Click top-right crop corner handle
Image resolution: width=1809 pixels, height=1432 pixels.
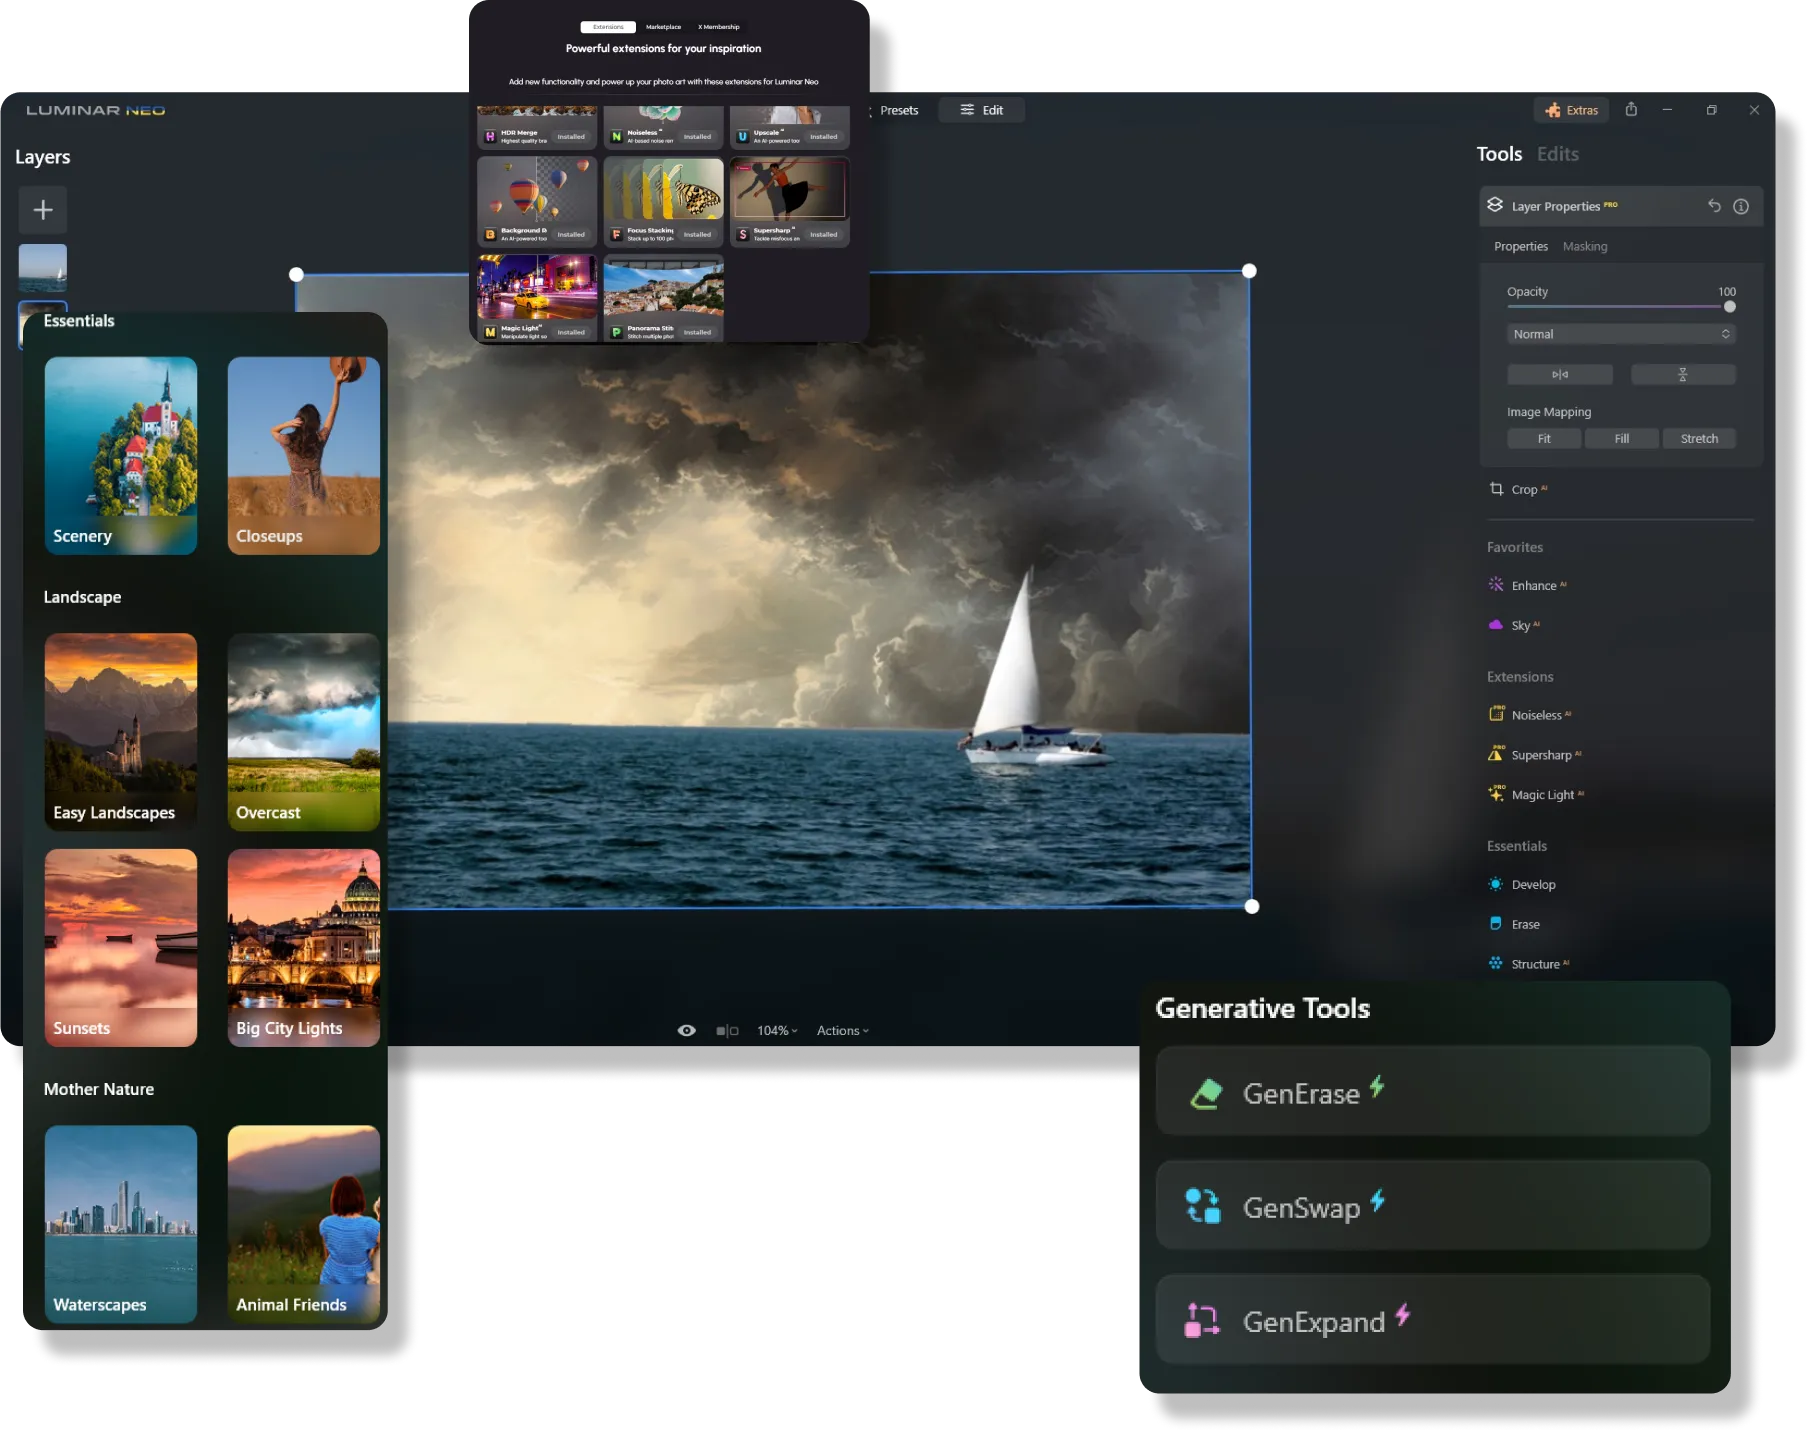point(1249,271)
